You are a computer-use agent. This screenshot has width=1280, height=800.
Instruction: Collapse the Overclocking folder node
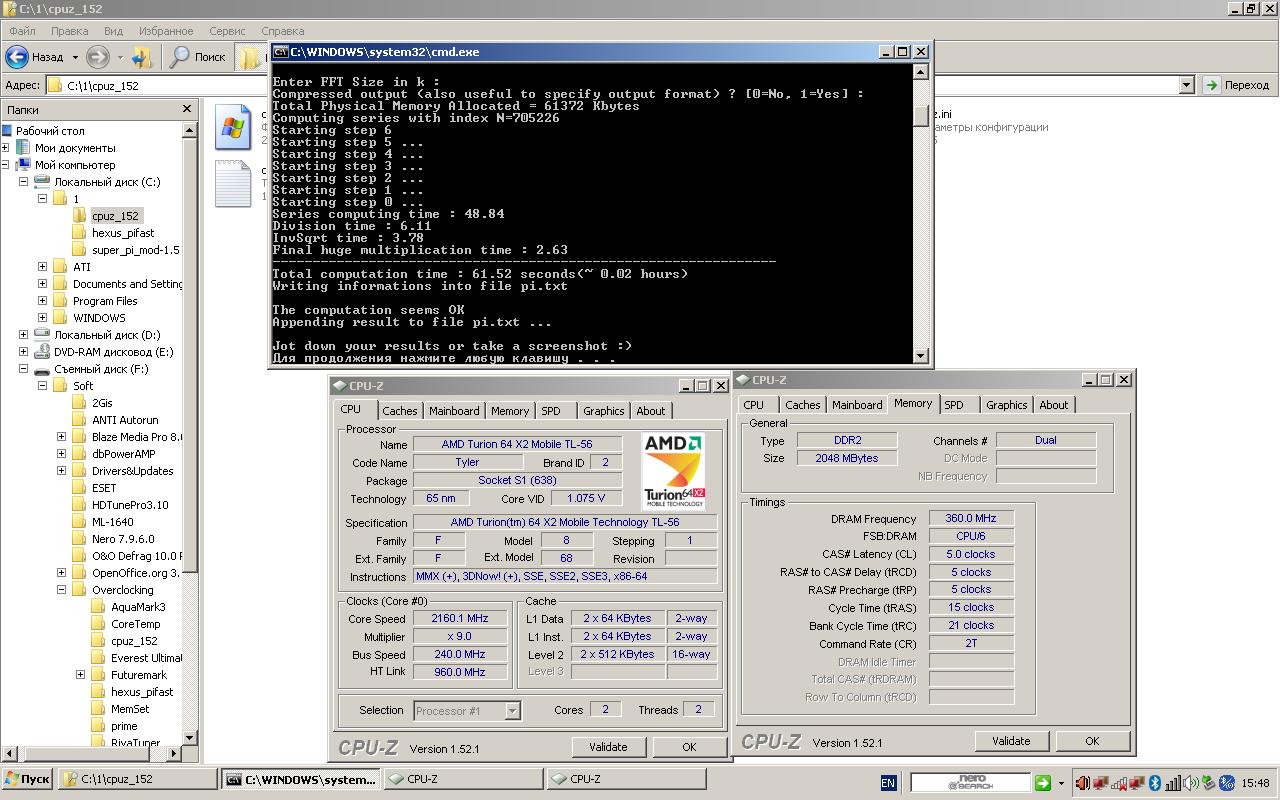[61, 590]
